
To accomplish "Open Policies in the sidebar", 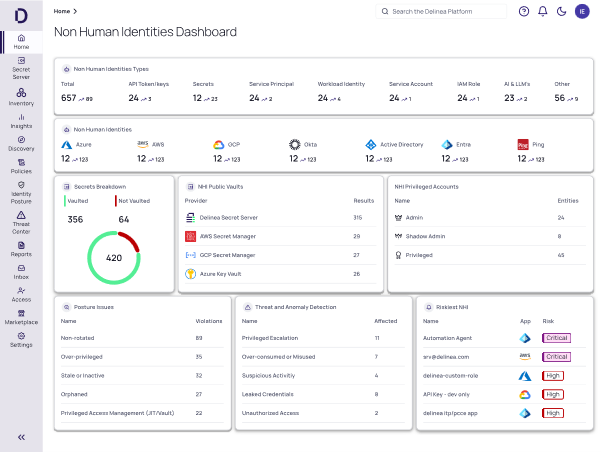I will tap(21, 166).
